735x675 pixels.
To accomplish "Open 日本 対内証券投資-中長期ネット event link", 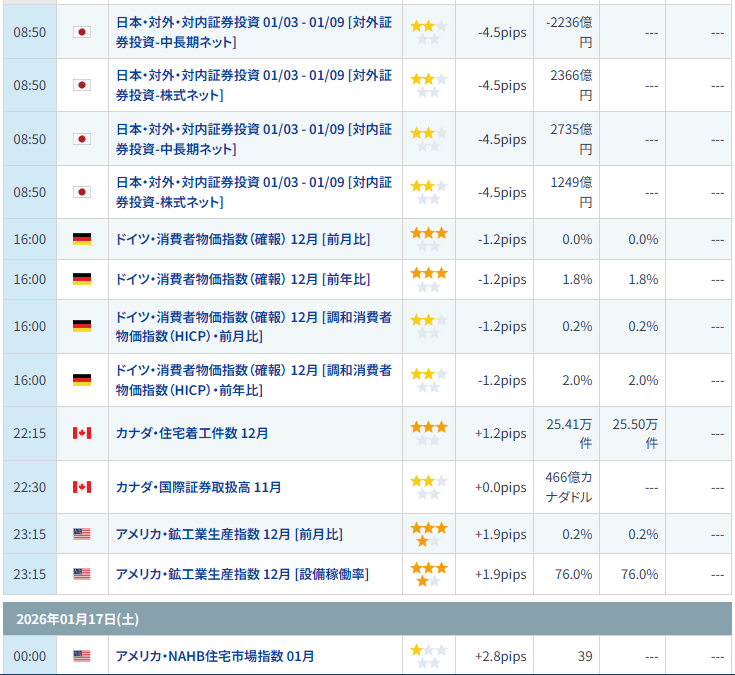I will pyautogui.click(x=253, y=139).
